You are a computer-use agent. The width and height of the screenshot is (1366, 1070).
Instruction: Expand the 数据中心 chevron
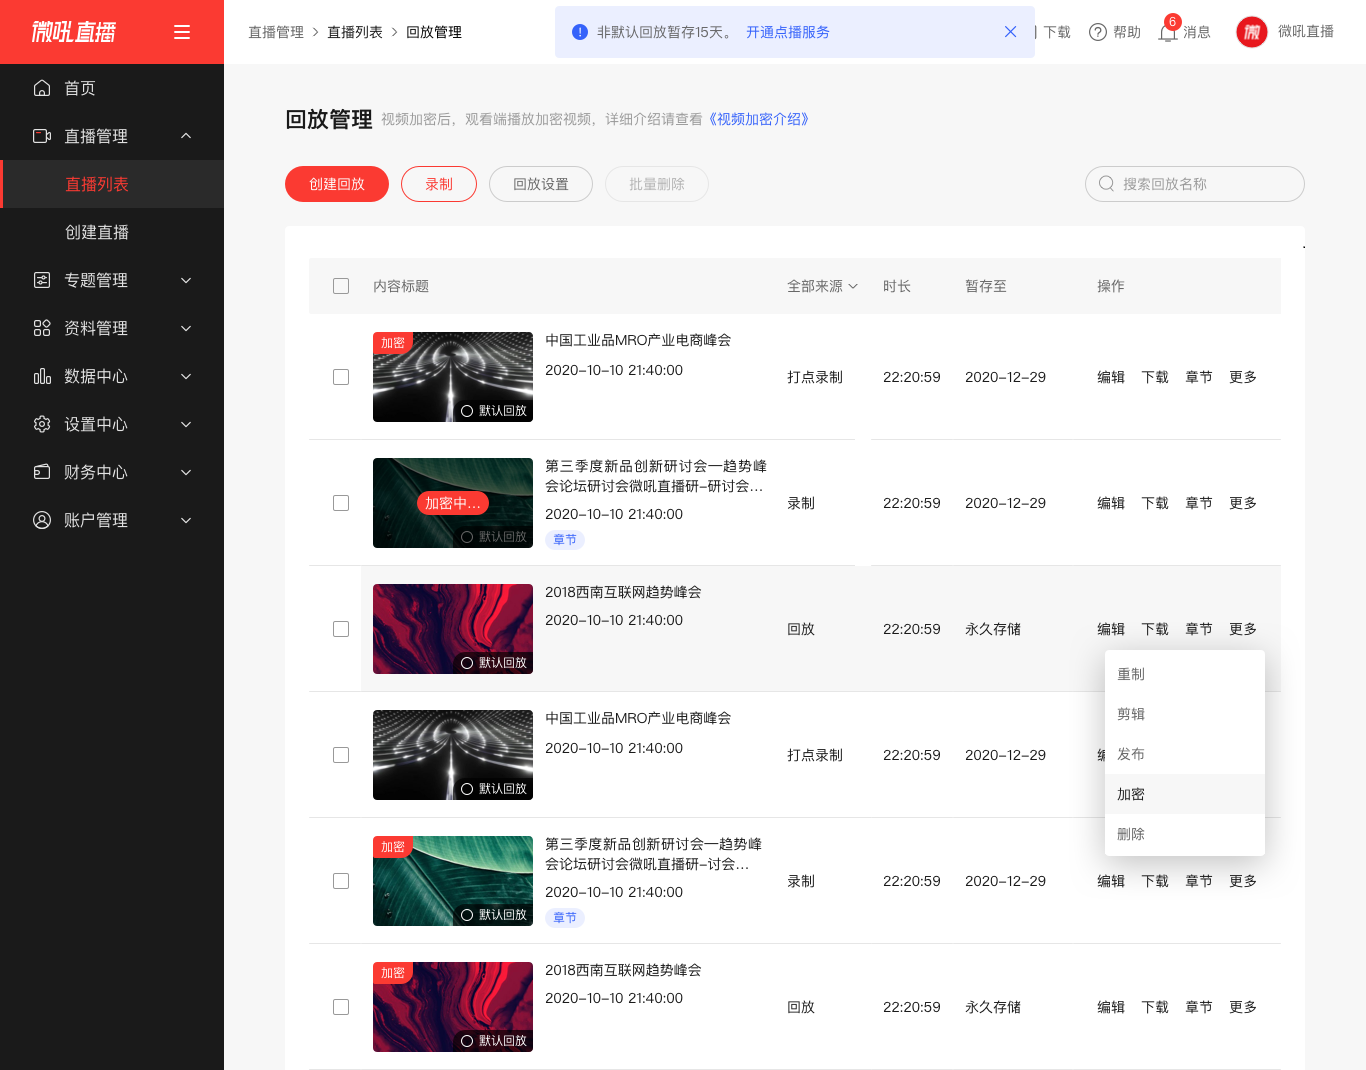(x=186, y=376)
